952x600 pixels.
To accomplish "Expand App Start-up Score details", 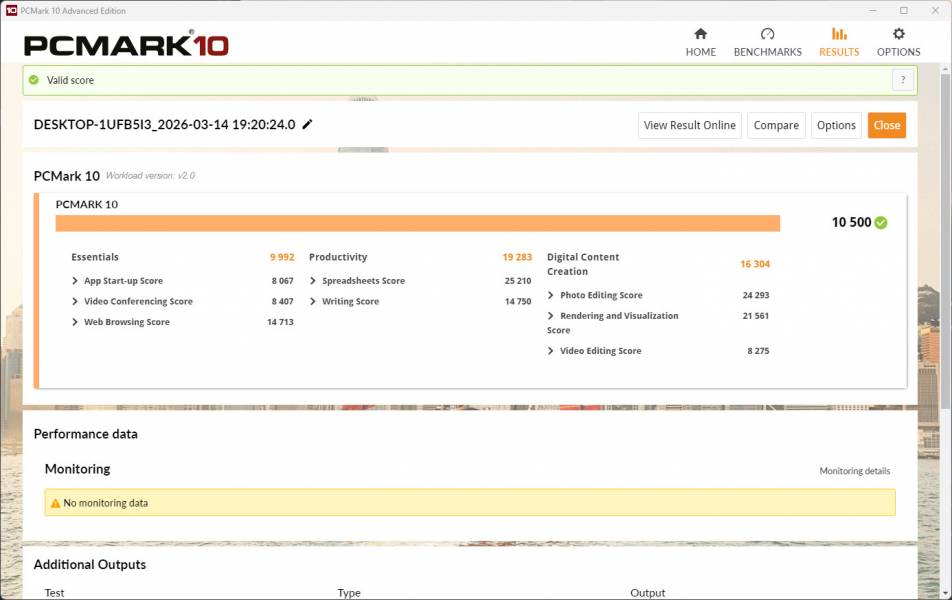I will pos(75,281).
